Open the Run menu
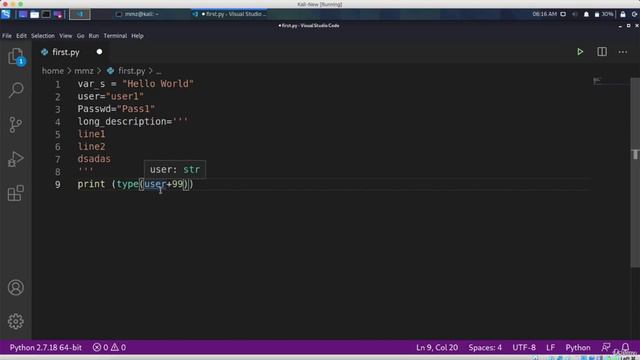Image resolution: width=640 pixels, height=360 pixels. 93,36
